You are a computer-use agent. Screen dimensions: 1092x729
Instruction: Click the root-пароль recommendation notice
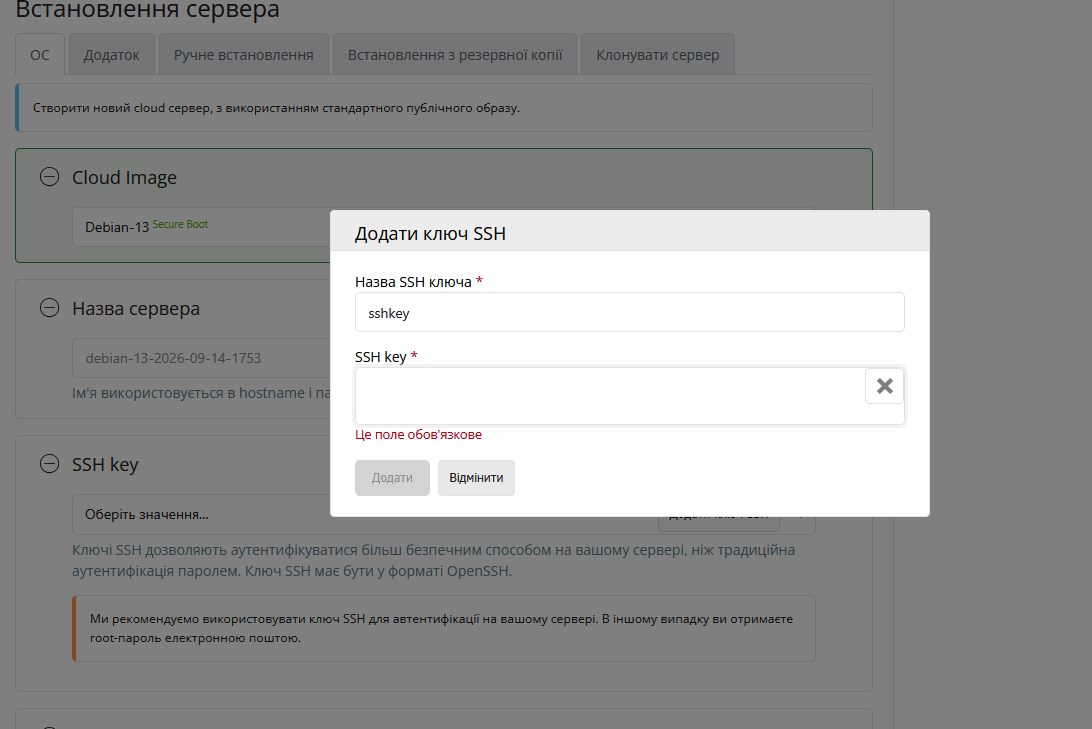(x=444, y=628)
